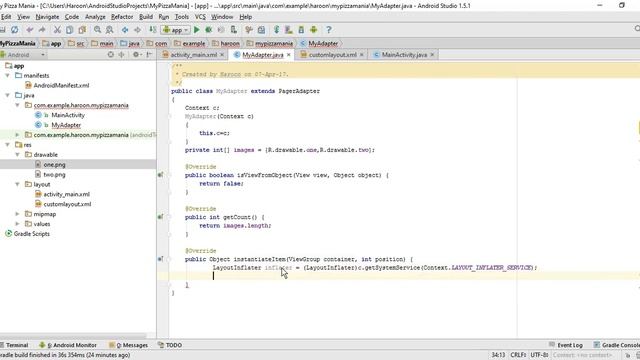Close the MyAdapter.java tab

pyautogui.click(x=289, y=55)
